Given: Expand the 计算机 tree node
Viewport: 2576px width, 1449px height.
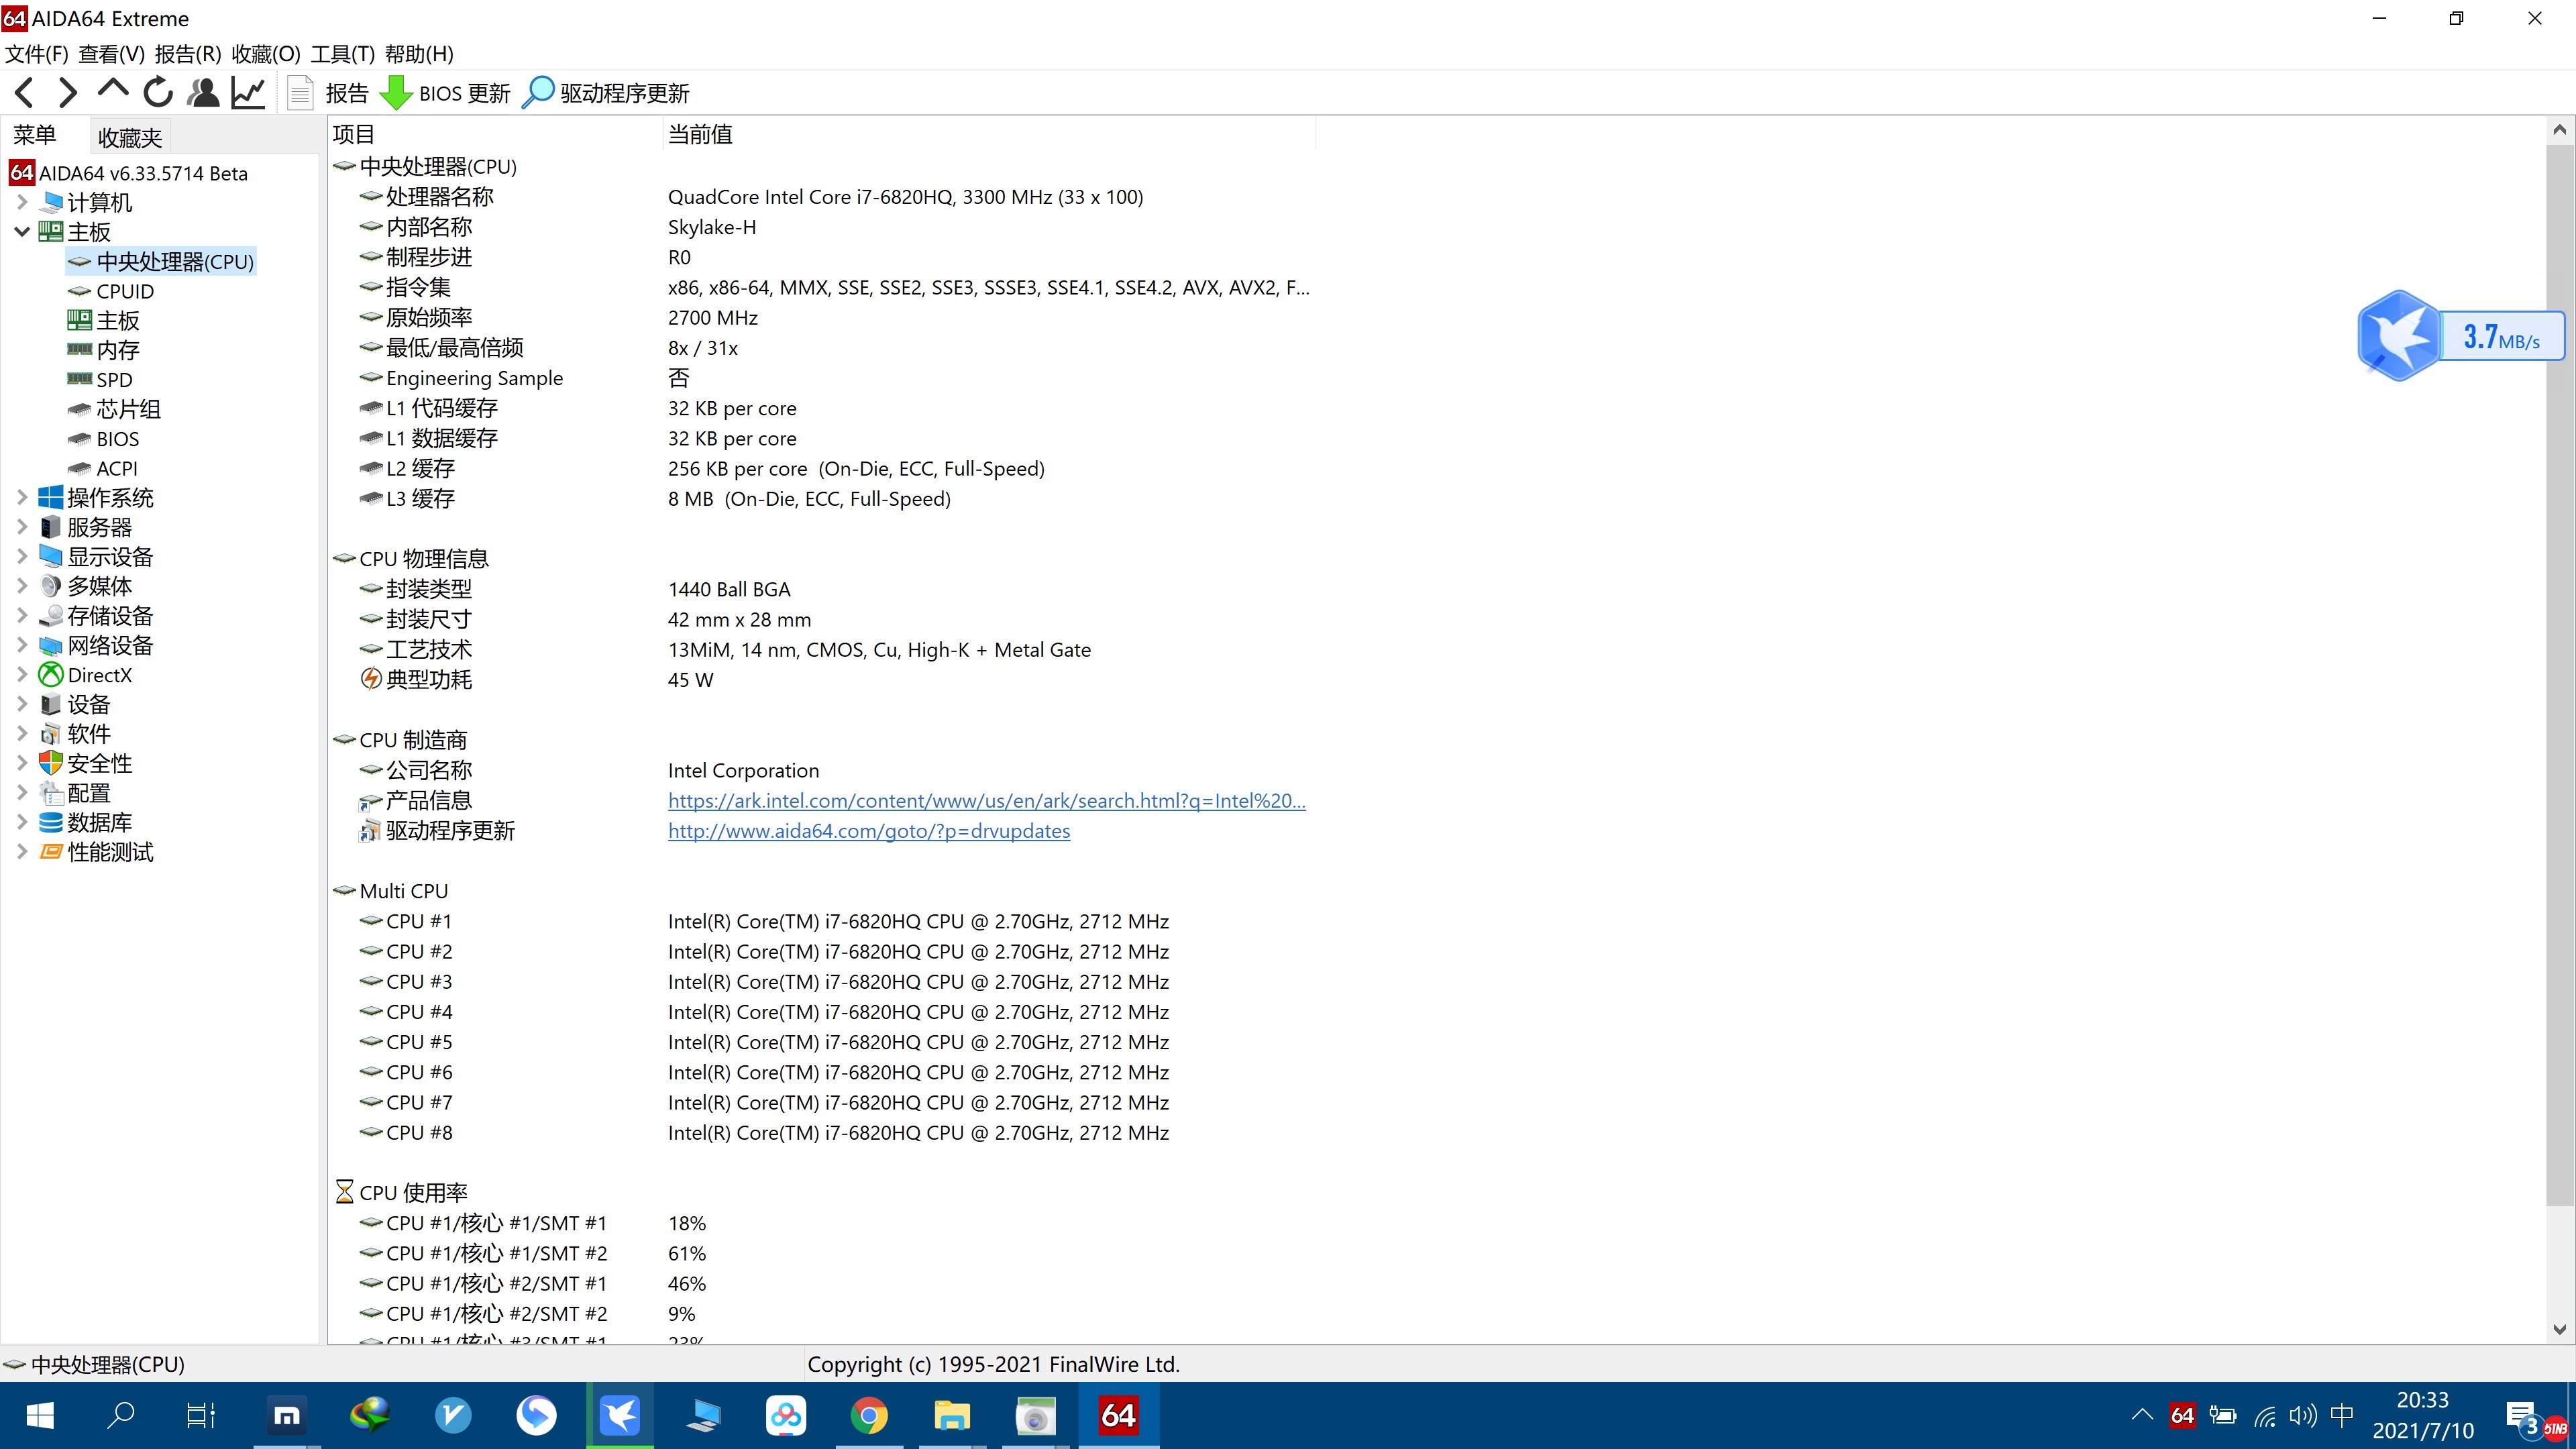Looking at the screenshot, I should [22, 202].
